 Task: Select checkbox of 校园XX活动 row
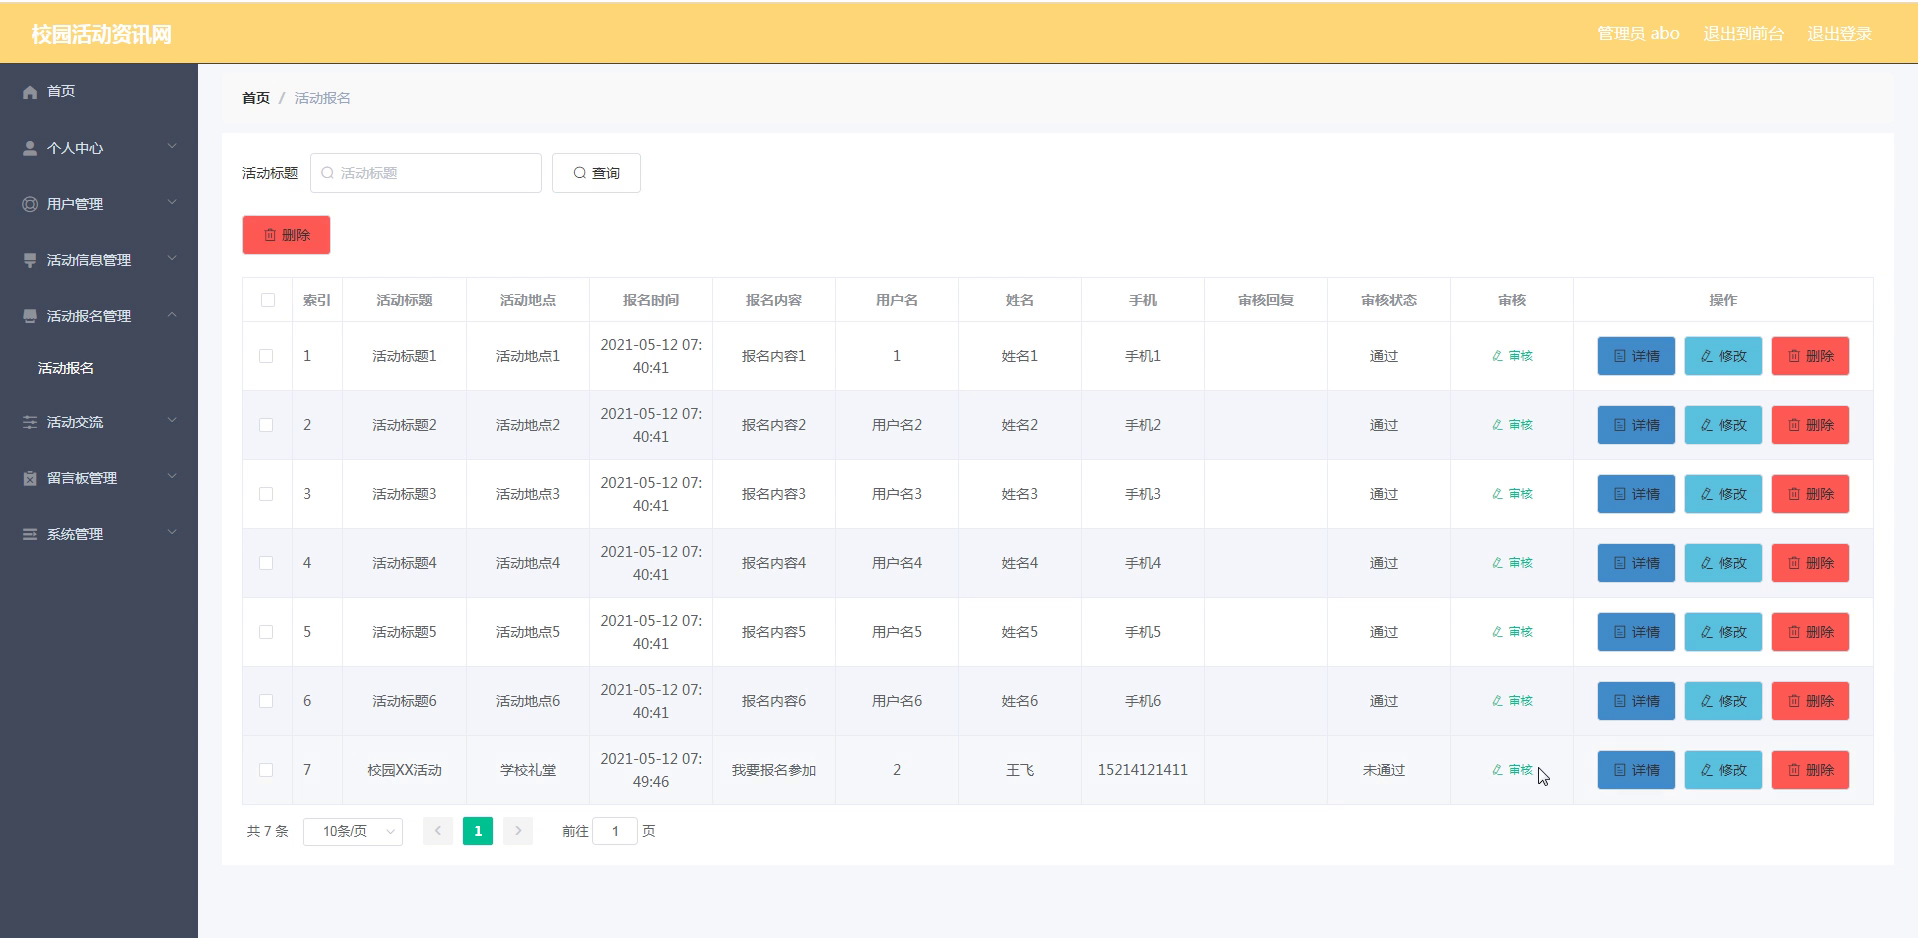(x=266, y=770)
